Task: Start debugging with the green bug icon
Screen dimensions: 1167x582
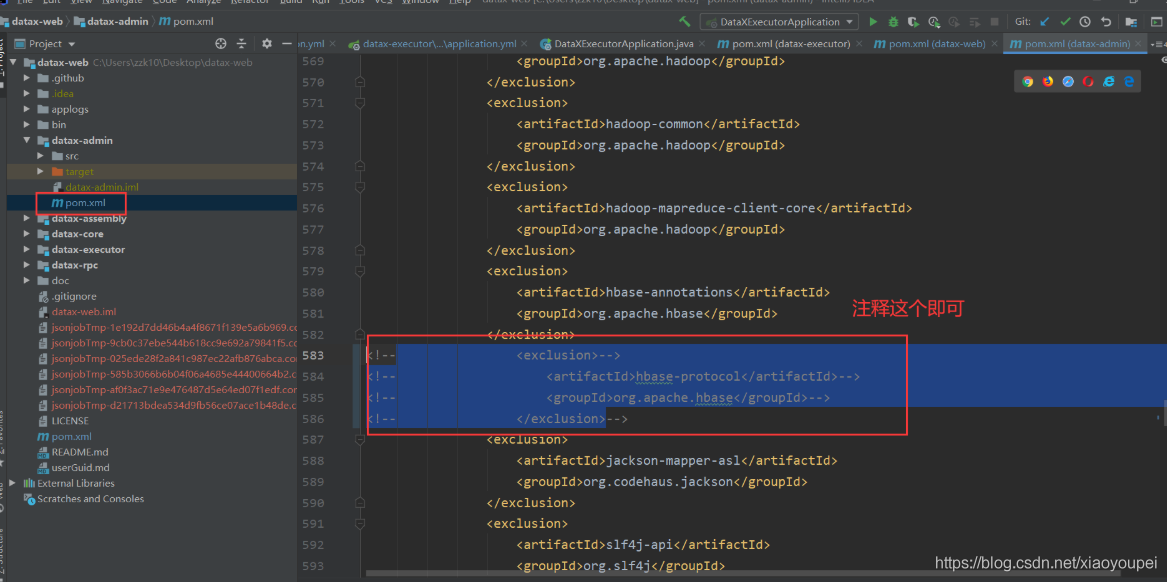Action: click(893, 22)
